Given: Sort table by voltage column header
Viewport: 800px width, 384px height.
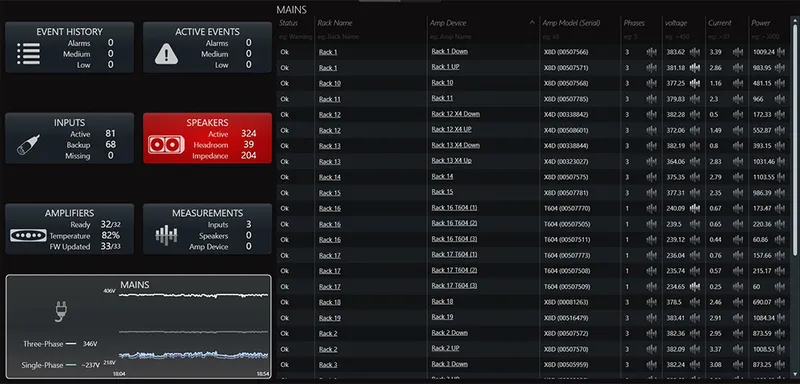Looking at the screenshot, I should click(676, 23).
